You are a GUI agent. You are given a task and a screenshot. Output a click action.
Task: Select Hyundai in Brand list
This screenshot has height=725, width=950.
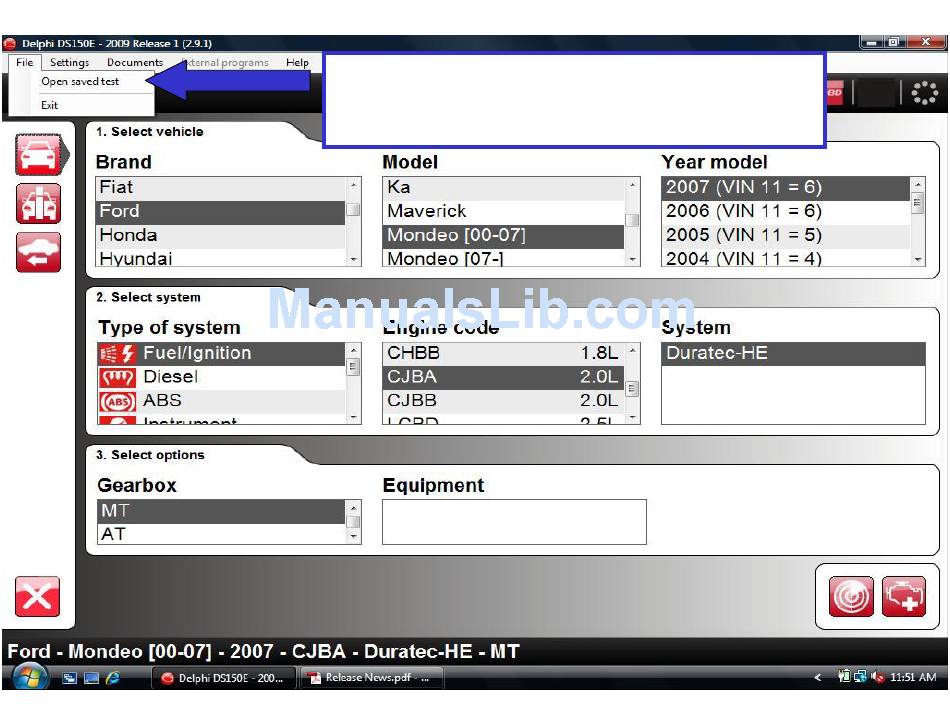tap(221, 258)
